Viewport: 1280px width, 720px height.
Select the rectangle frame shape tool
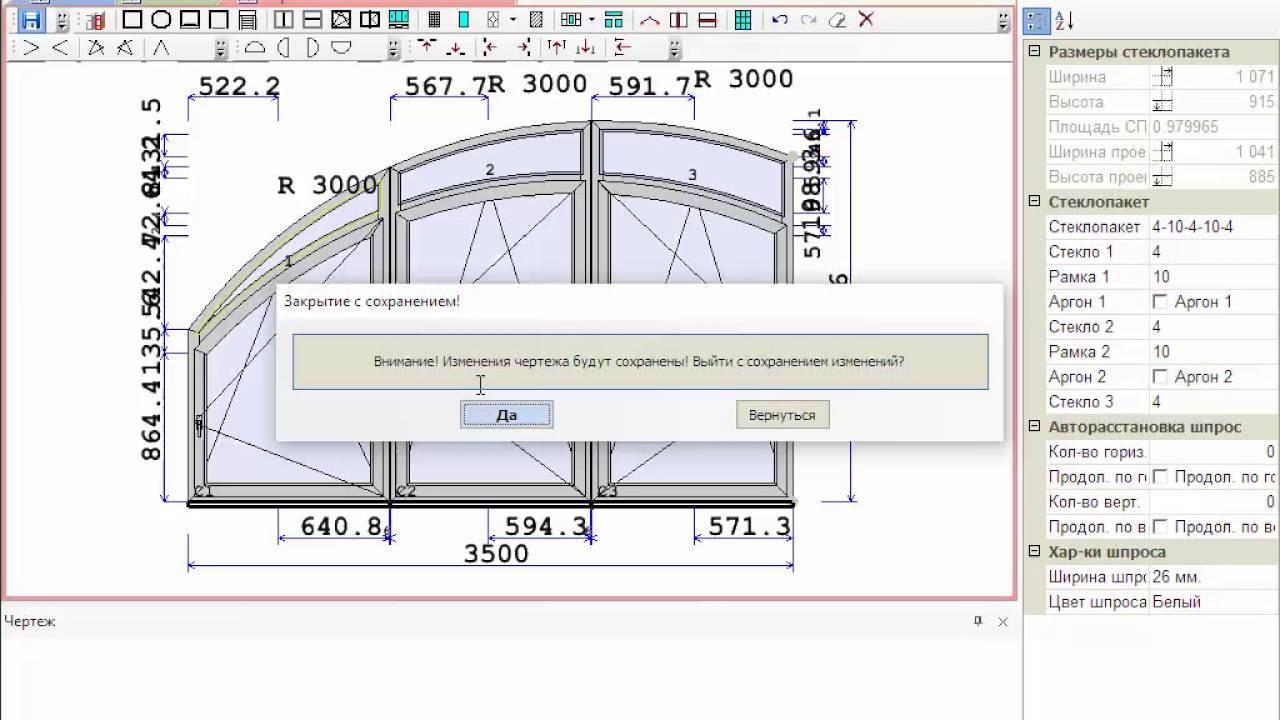point(132,20)
